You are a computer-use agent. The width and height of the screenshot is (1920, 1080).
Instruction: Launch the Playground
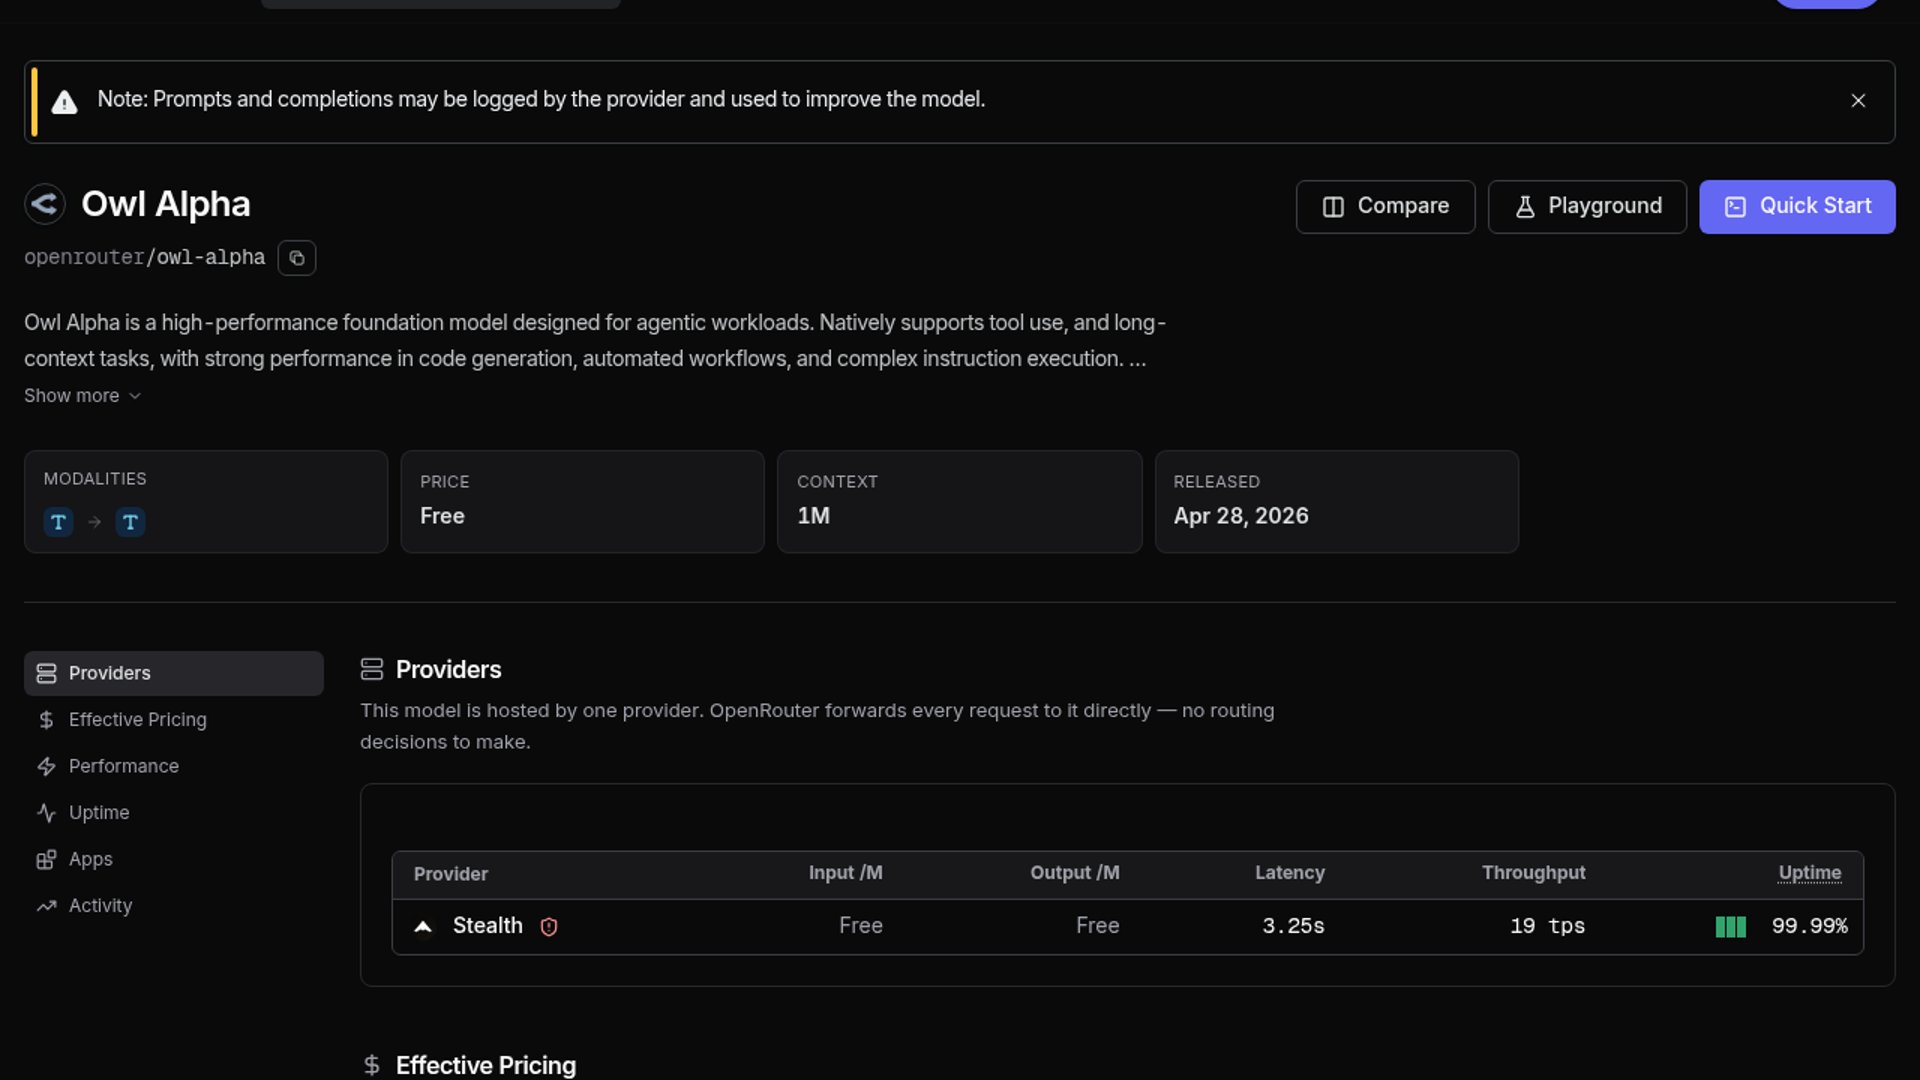point(1587,207)
